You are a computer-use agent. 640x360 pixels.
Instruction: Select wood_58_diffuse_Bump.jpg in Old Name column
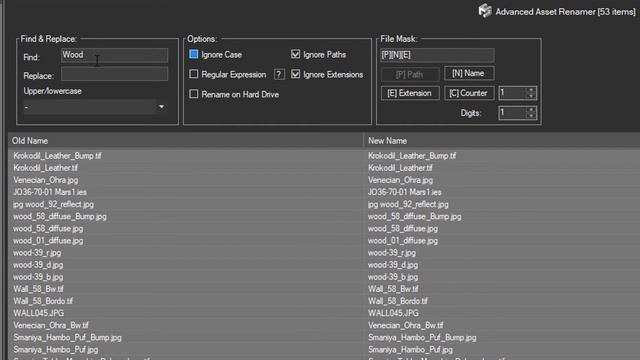click(60, 216)
